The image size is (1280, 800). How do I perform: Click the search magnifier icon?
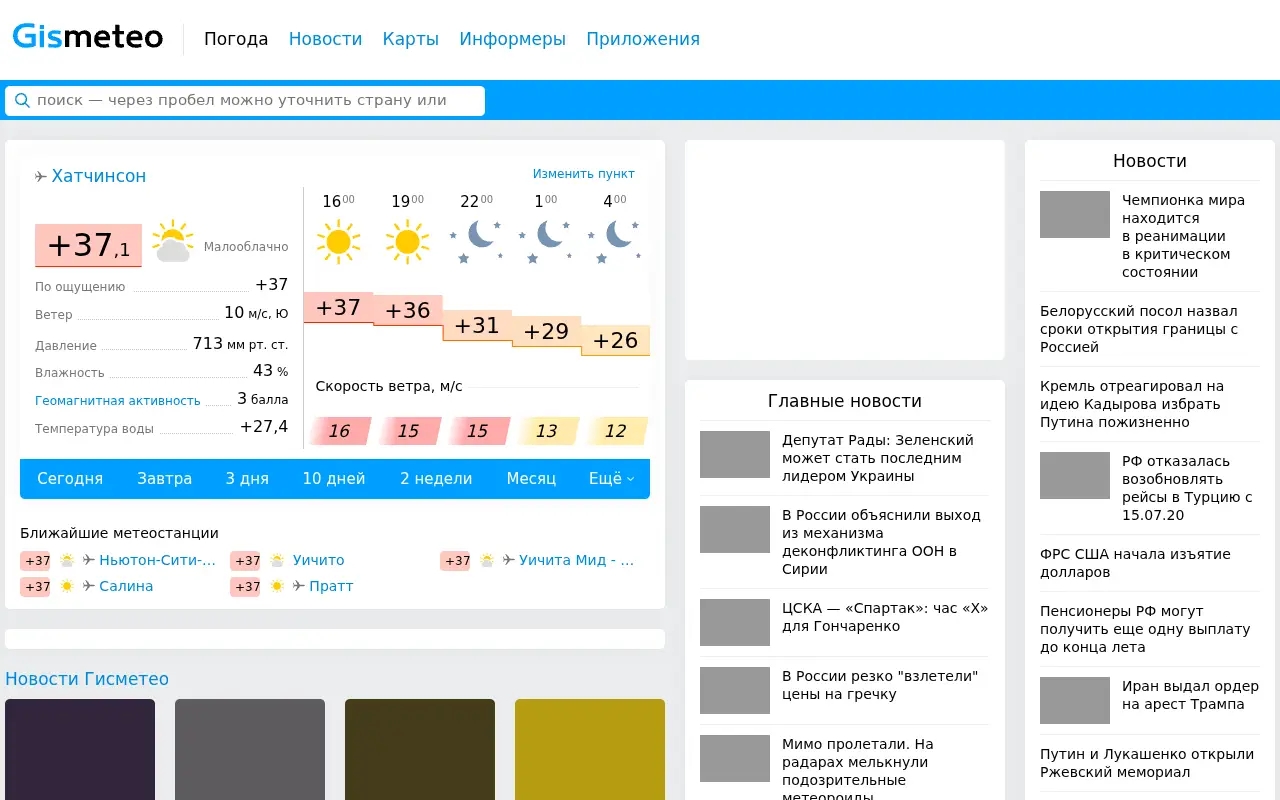(x=22, y=100)
